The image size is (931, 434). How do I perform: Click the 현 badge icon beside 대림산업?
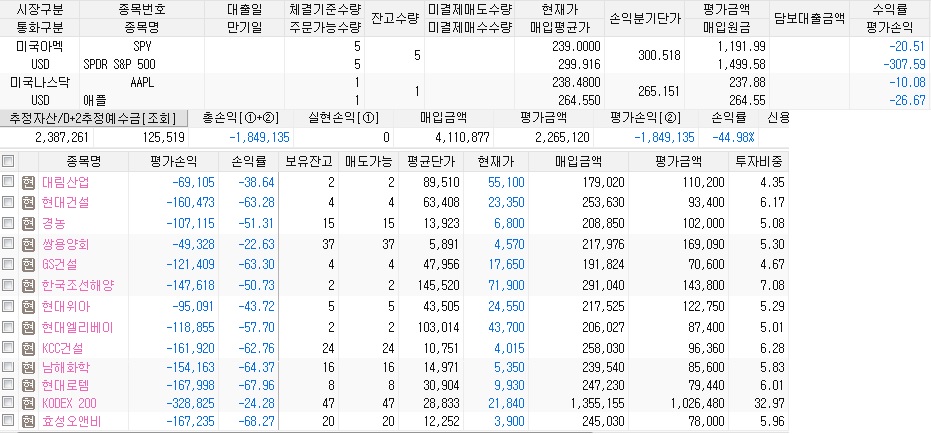point(28,182)
